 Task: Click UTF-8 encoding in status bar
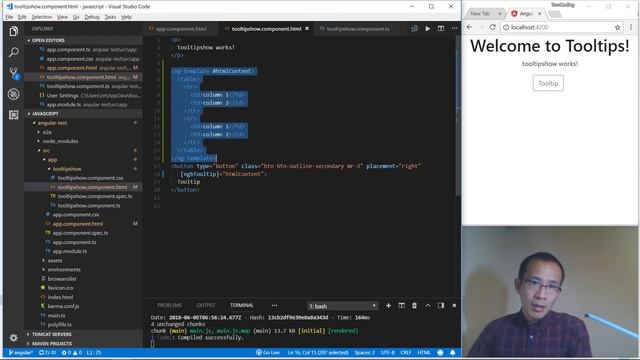(x=387, y=353)
